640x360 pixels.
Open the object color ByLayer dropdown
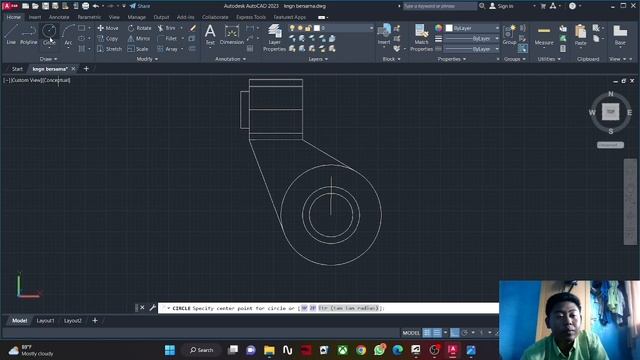click(x=472, y=28)
